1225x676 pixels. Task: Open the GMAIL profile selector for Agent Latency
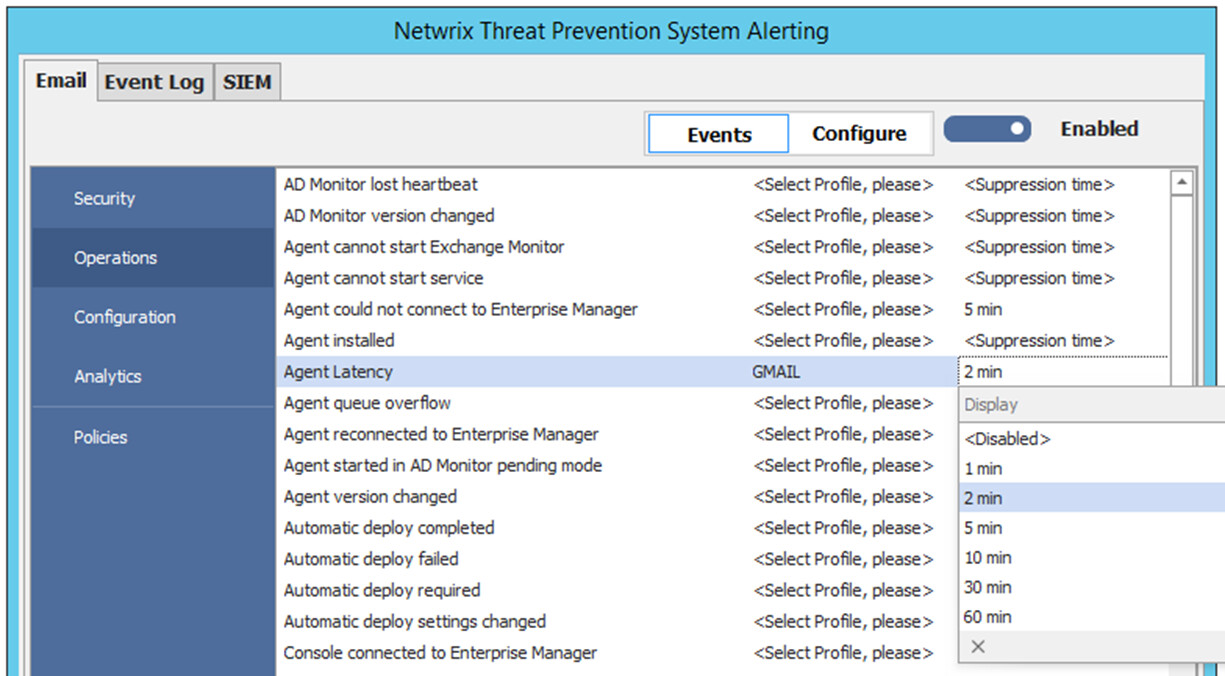(776, 372)
